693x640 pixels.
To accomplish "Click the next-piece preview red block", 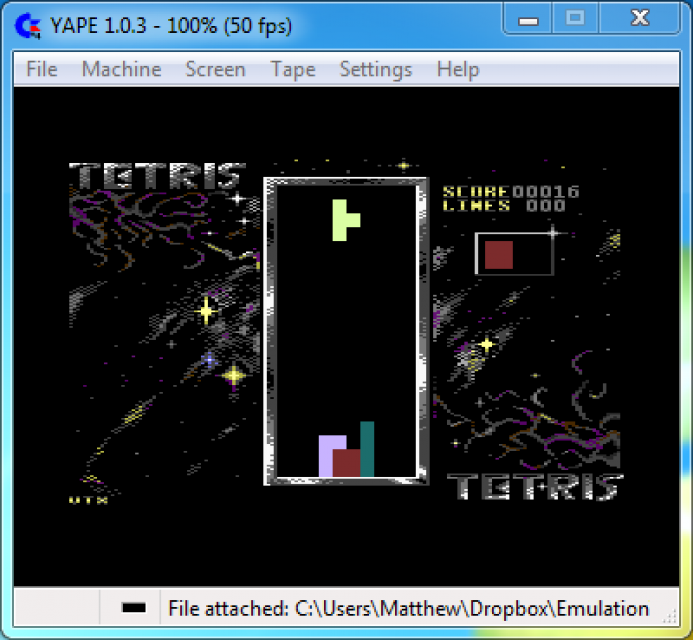I will (x=499, y=255).
